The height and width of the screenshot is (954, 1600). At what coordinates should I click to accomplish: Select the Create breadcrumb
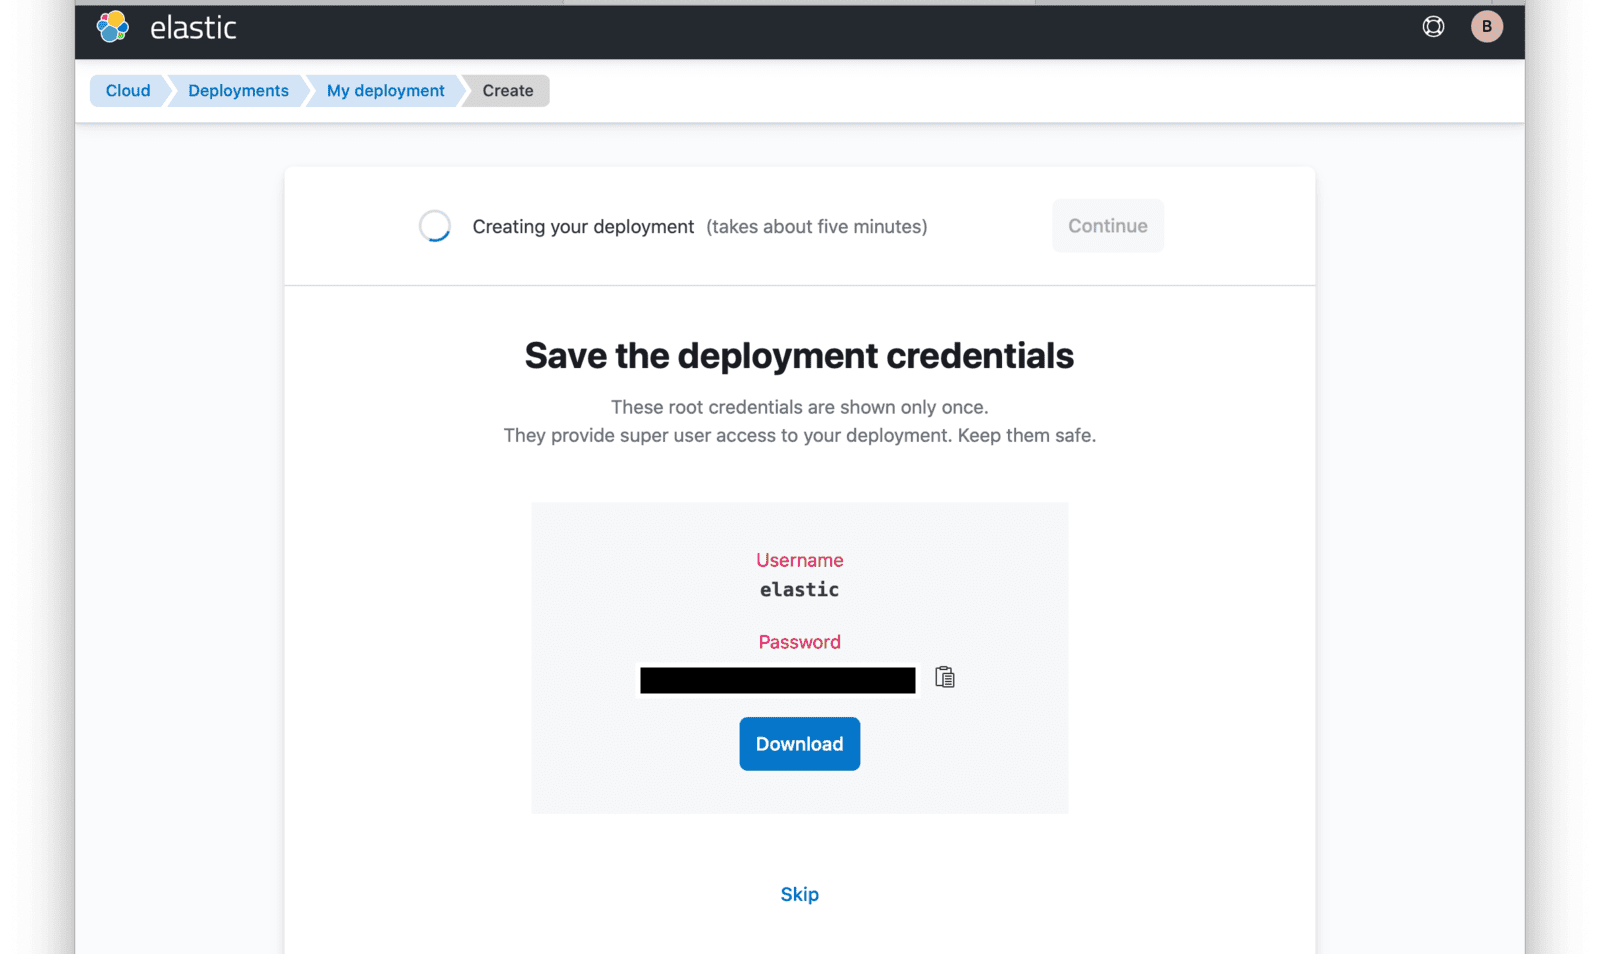[508, 91]
